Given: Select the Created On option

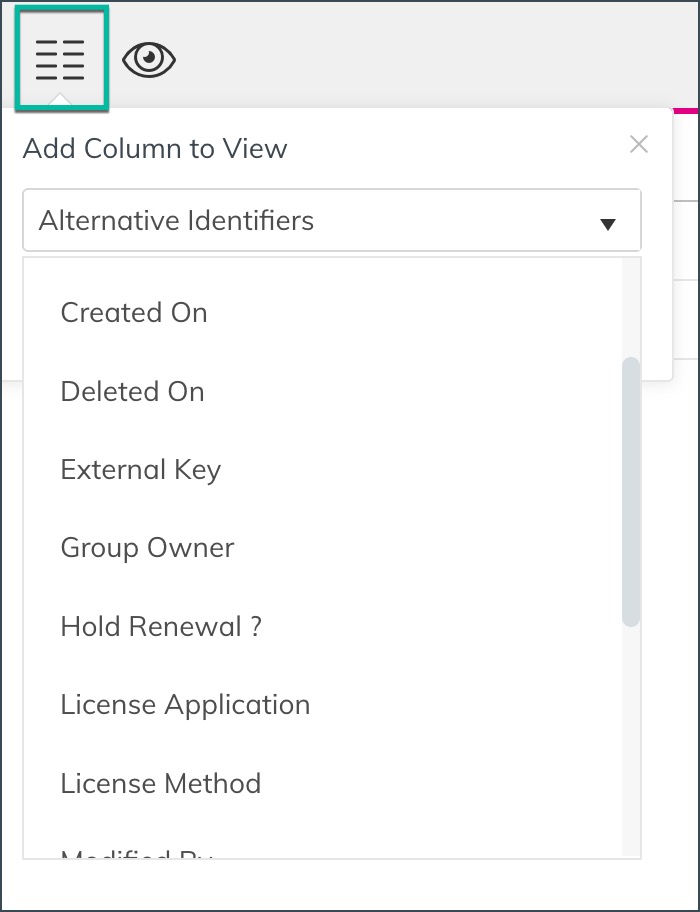Looking at the screenshot, I should pyautogui.click(x=134, y=312).
